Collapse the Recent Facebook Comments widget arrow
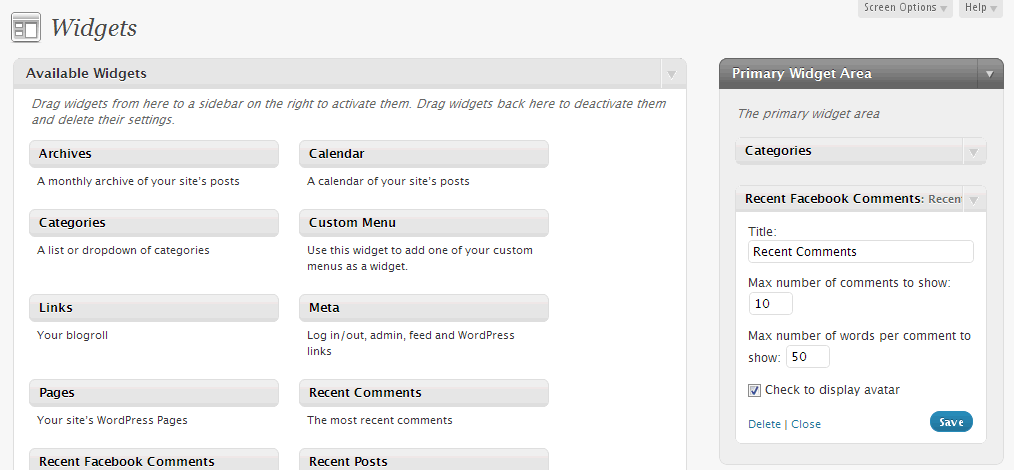The image size is (1014, 470). click(973, 199)
